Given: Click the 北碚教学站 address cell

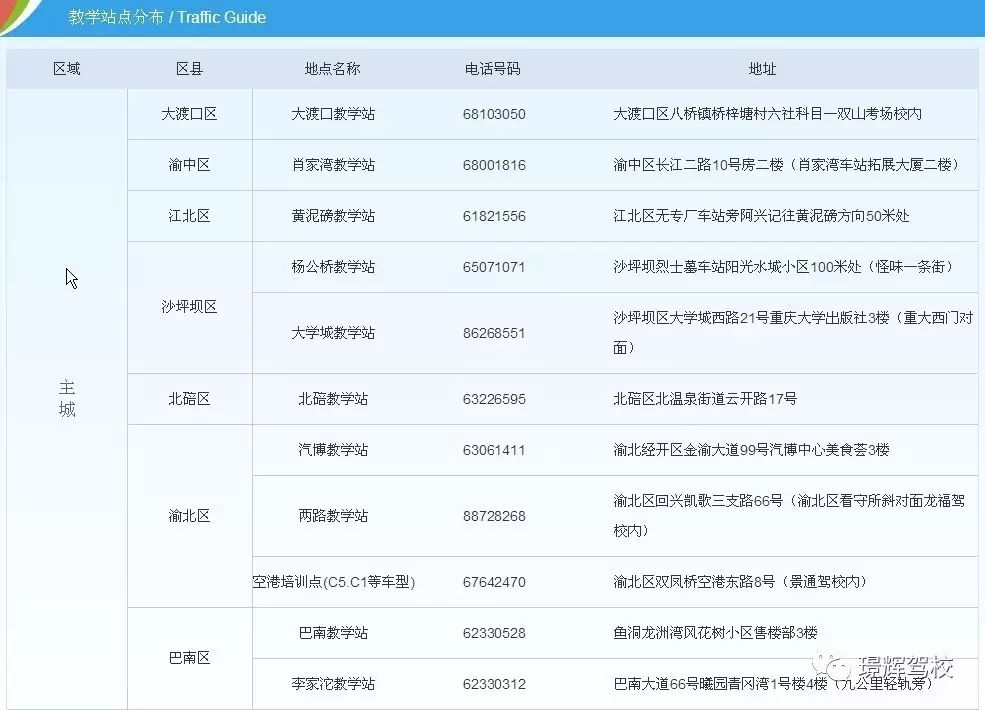Looking at the screenshot, I should [705, 397].
